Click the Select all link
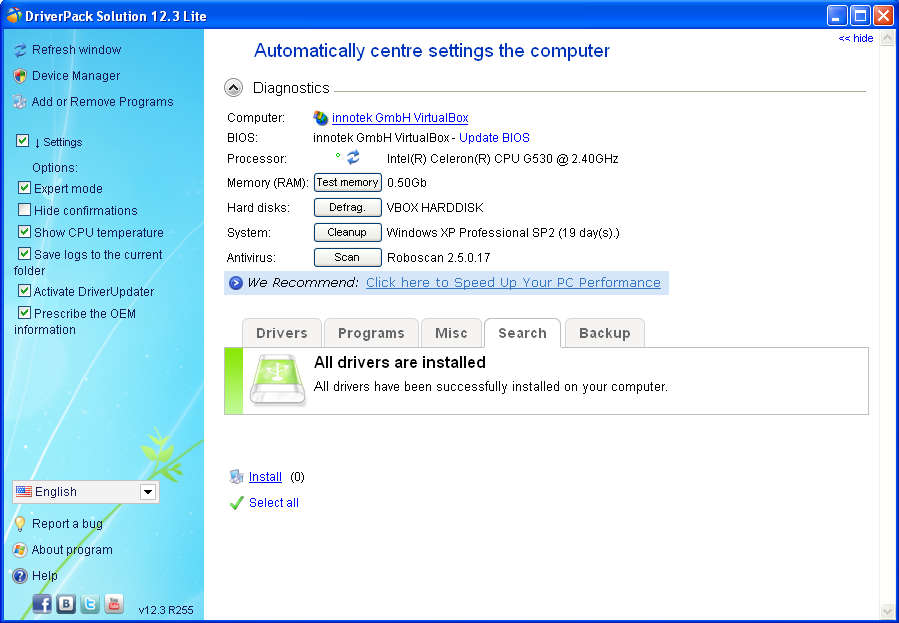 point(273,503)
